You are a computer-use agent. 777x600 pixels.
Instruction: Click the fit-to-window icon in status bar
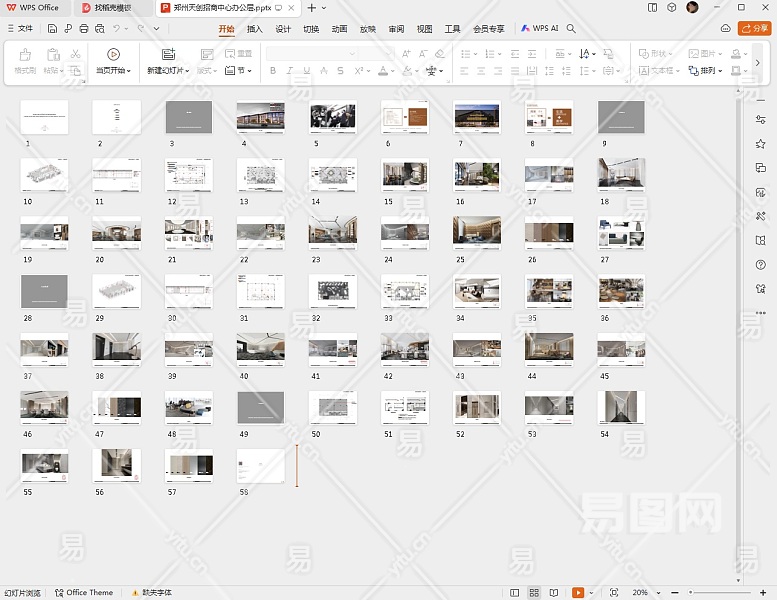click(613, 593)
